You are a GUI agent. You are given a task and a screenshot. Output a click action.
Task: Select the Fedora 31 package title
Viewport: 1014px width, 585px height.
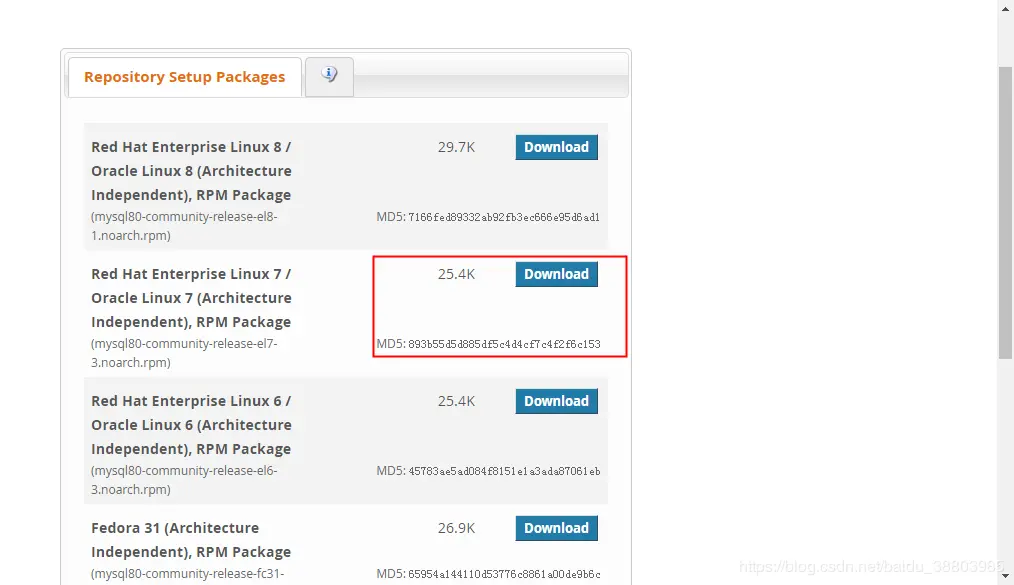(191, 540)
